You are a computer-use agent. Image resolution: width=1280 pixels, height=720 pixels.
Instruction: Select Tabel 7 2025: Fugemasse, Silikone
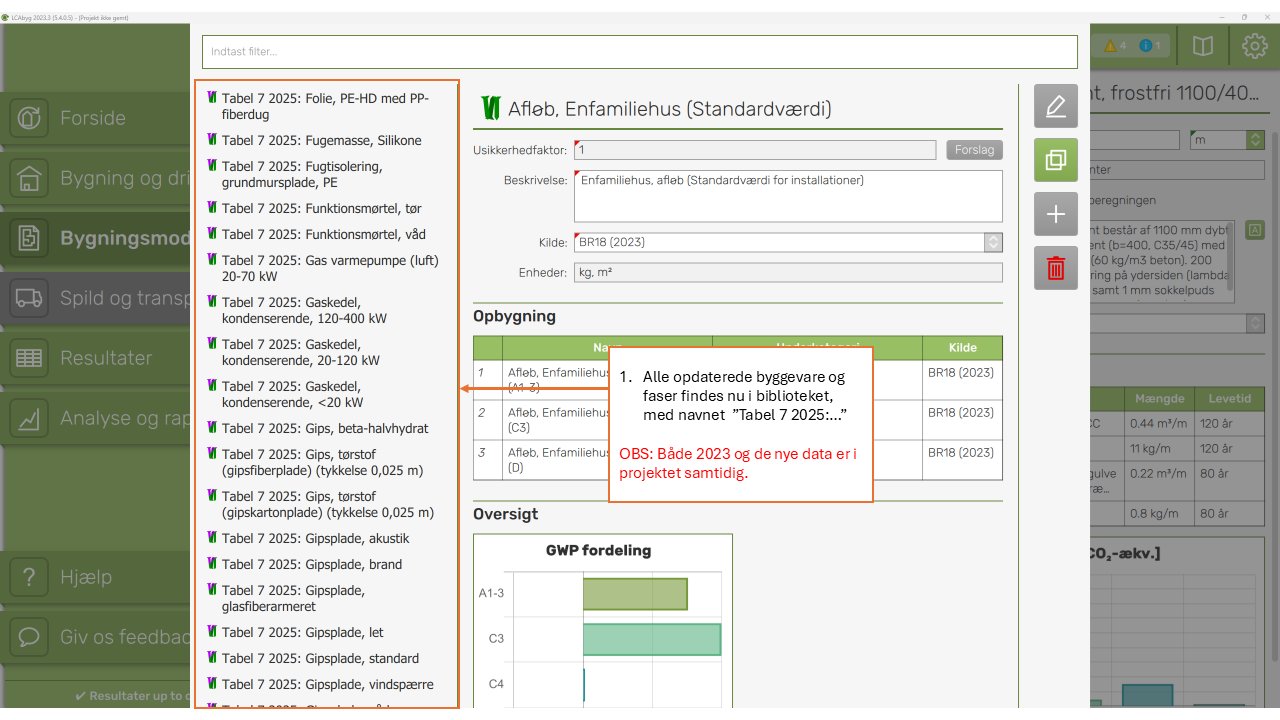321,141
